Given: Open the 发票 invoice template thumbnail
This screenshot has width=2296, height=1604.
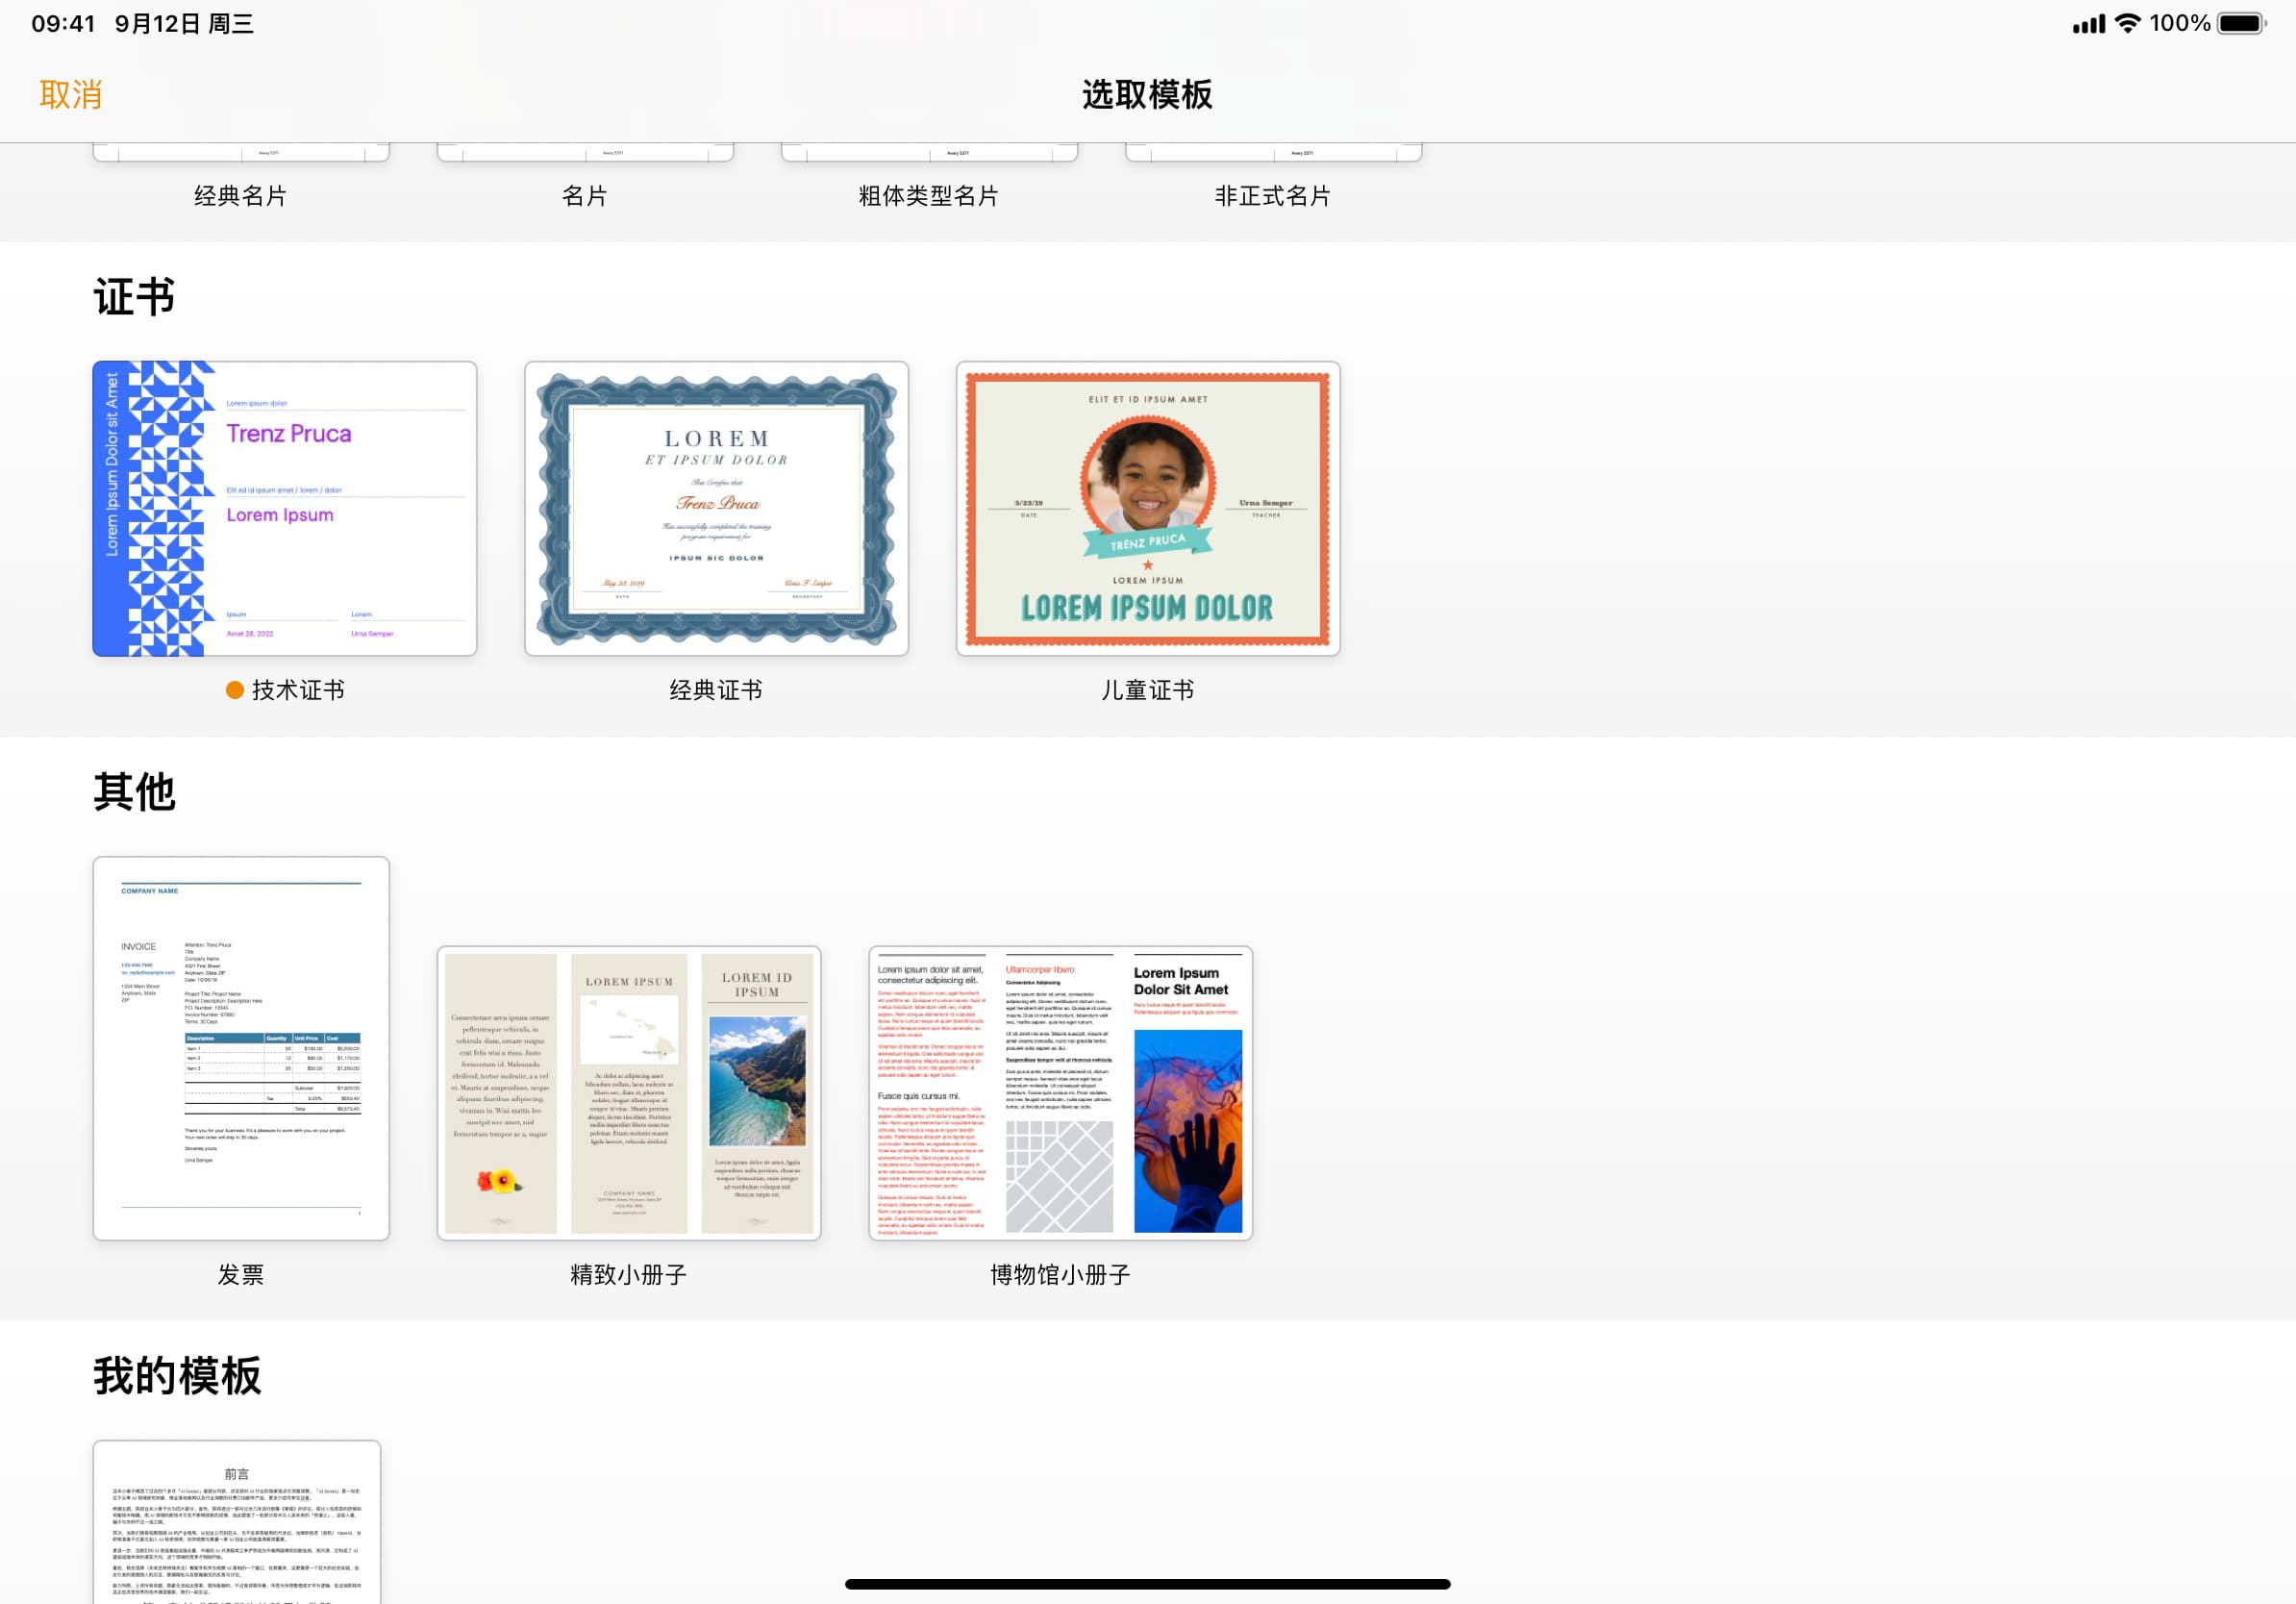Looking at the screenshot, I should pos(241,1048).
